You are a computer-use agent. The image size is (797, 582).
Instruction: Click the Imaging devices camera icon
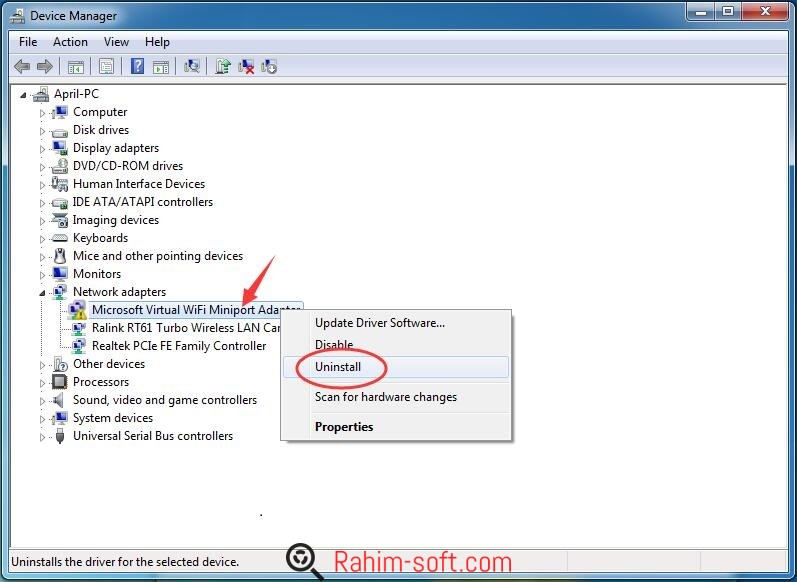click(59, 220)
